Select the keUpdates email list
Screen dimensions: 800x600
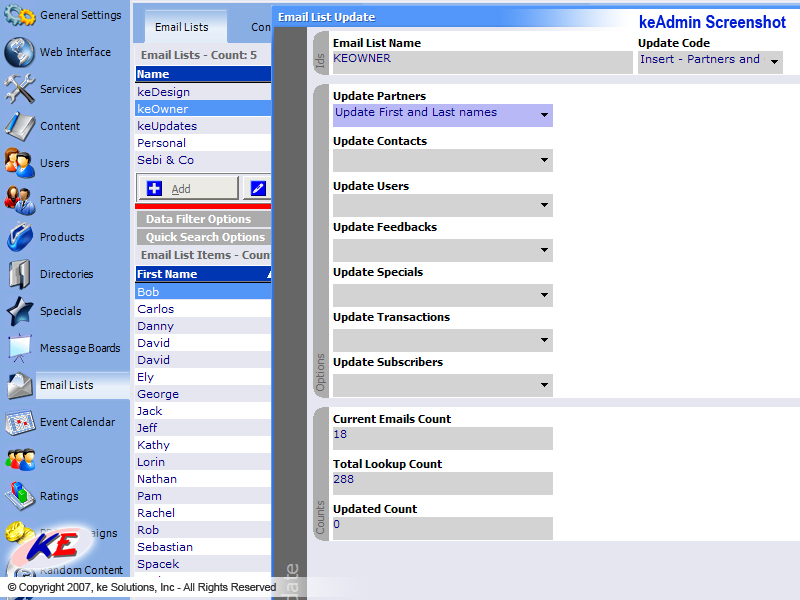pos(203,126)
